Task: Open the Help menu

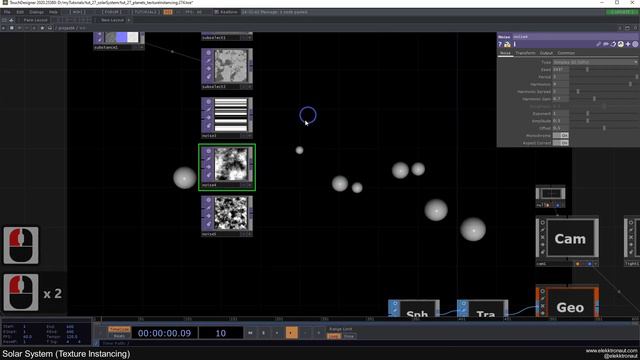Action: (53, 12)
